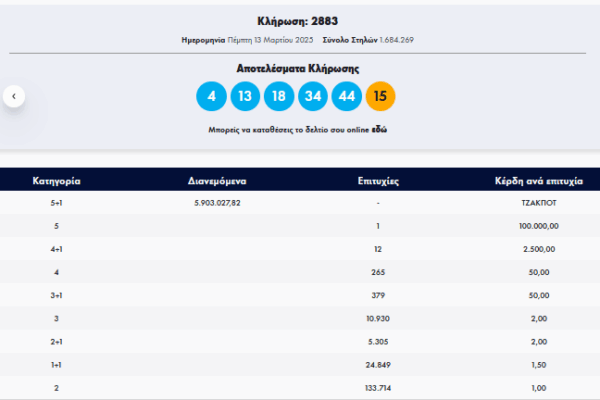Click the blue number 44 ball
This screenshot has width=600, height=400.
347,97
